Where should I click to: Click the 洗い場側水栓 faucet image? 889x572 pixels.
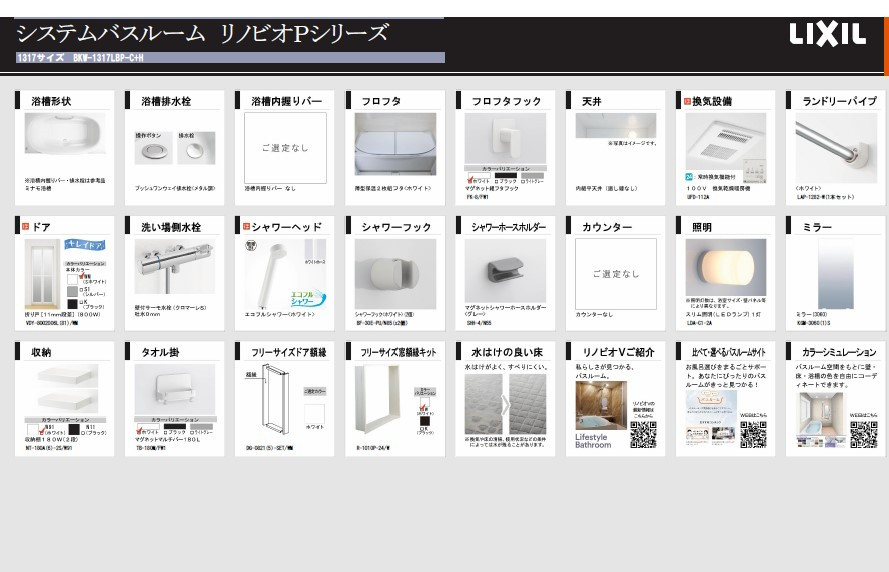click(x=175, y=266)
